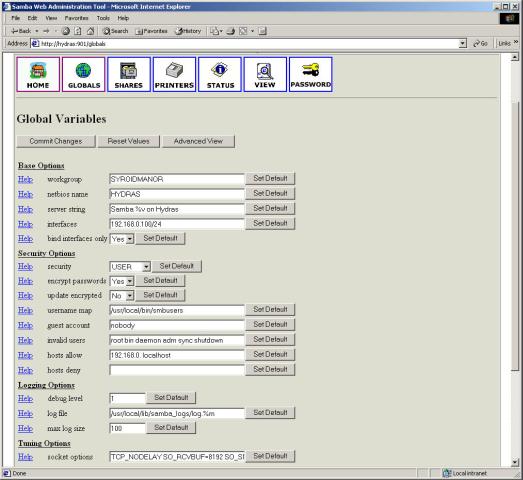The height and width of the screenshot is (480, 523).
Task: Click the browser Forward arrow
Action: click(46, 31)
